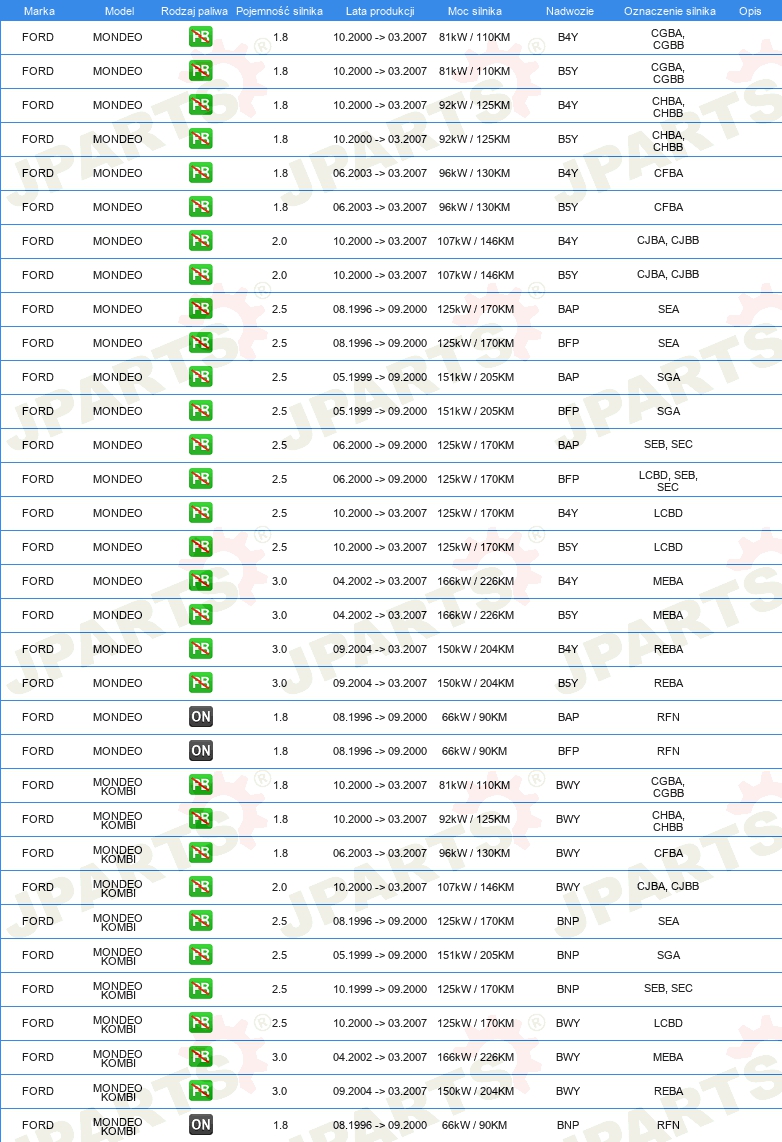Viewport: 782px width, 1142px height.
Task: Click petrol icon in Mondeo BAP SEA row
Action: click(x=200, y=309)
